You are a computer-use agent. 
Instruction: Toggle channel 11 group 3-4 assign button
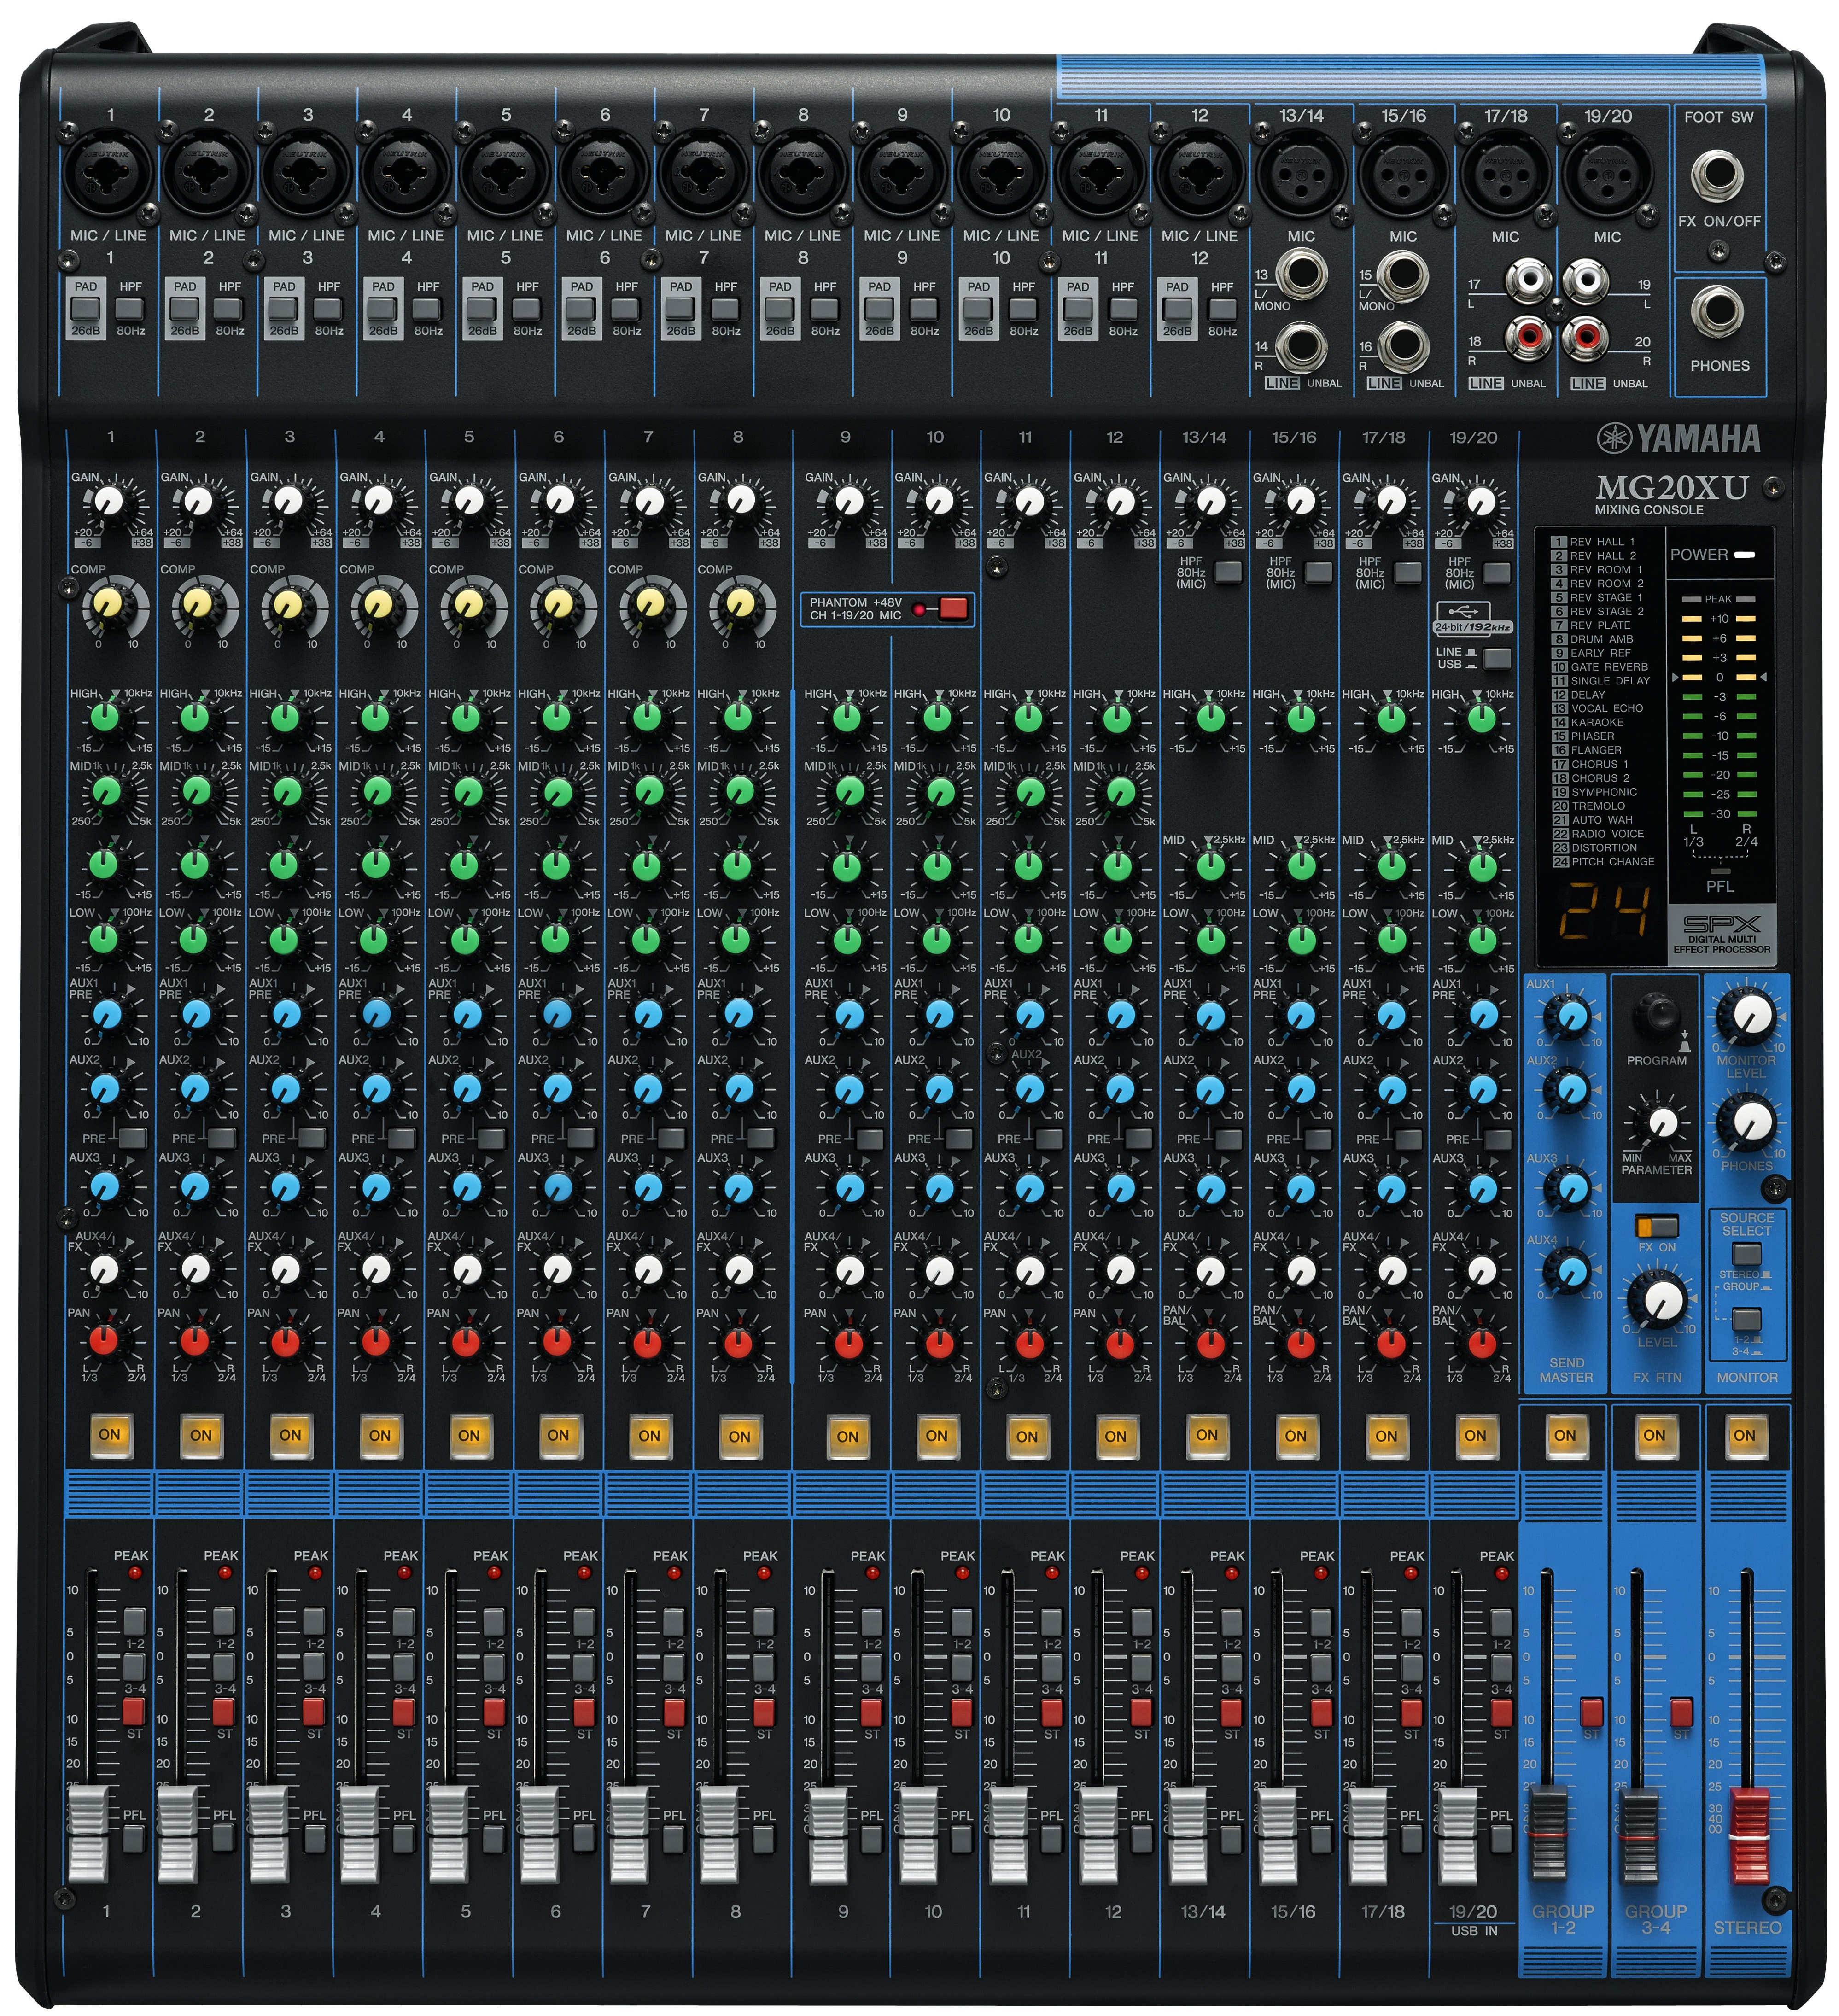1051,1667
